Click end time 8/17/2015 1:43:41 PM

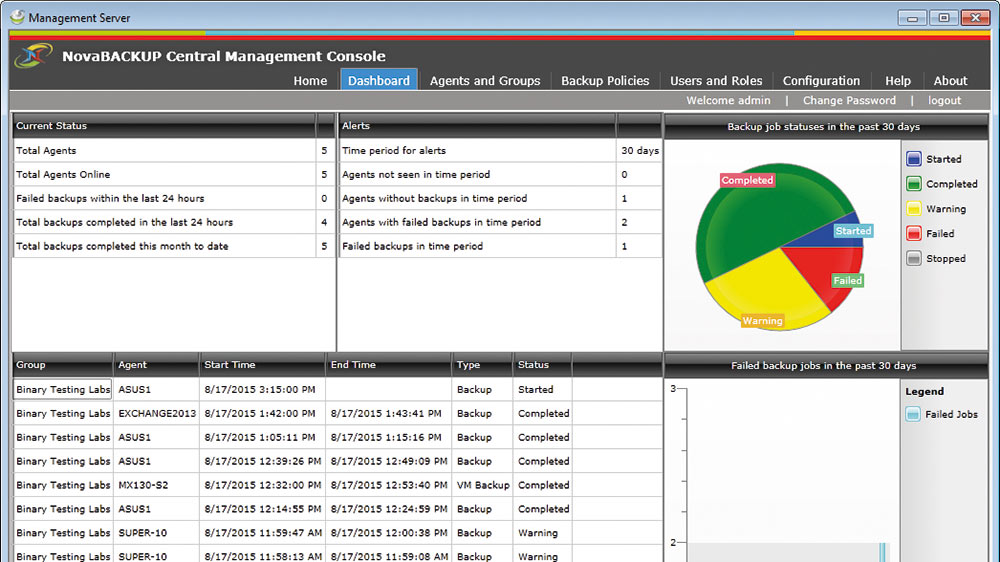pos(388,413)
